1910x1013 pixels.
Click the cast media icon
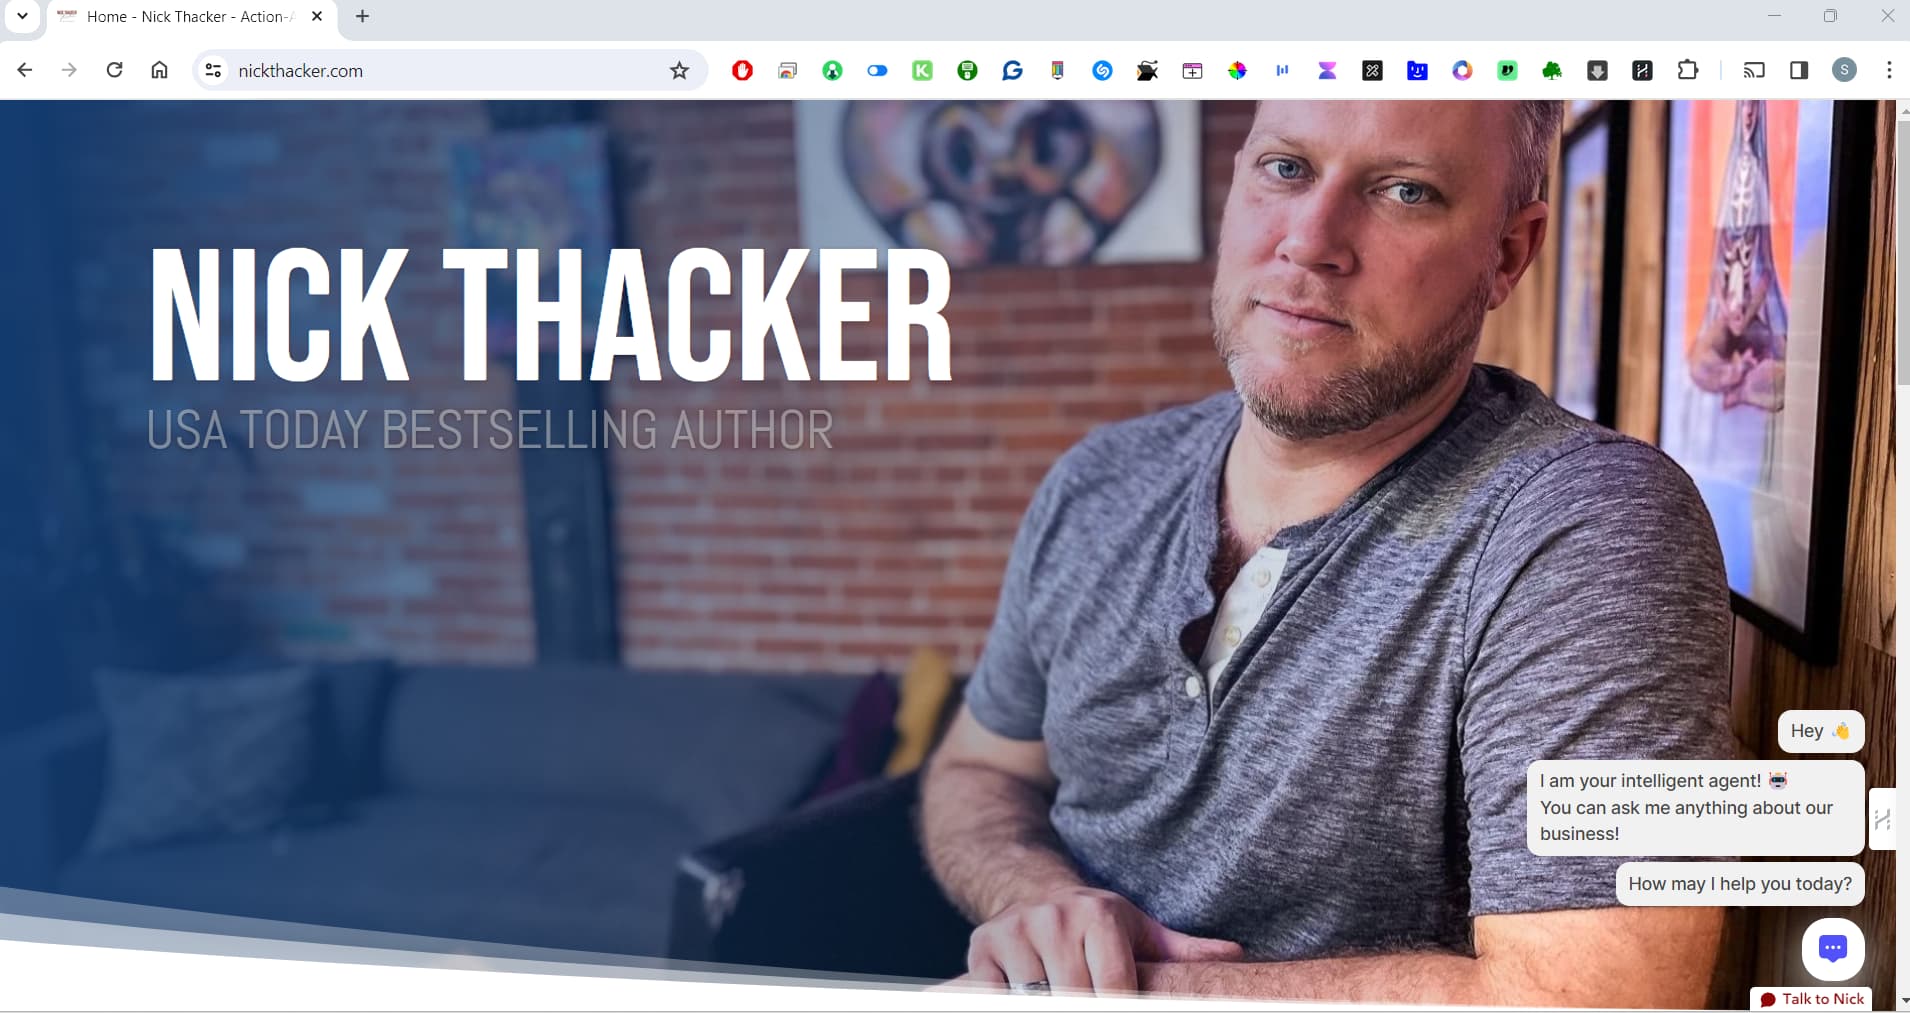(1754, 70)
